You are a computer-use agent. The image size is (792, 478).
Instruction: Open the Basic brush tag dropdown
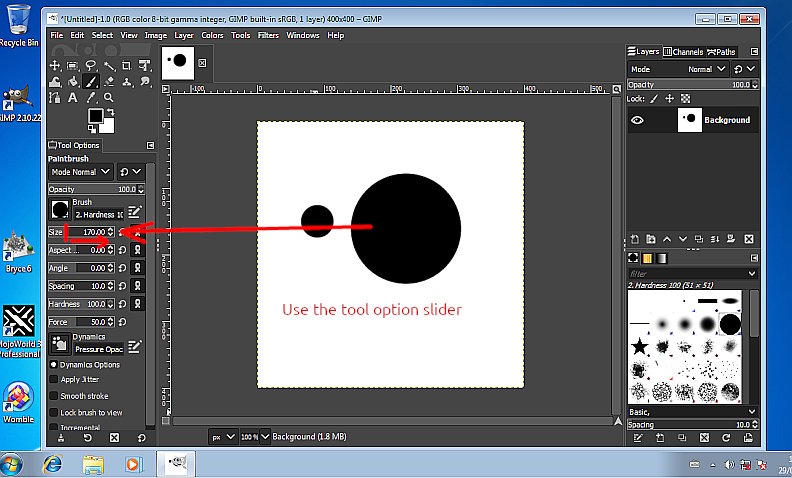tap(752, 411)
